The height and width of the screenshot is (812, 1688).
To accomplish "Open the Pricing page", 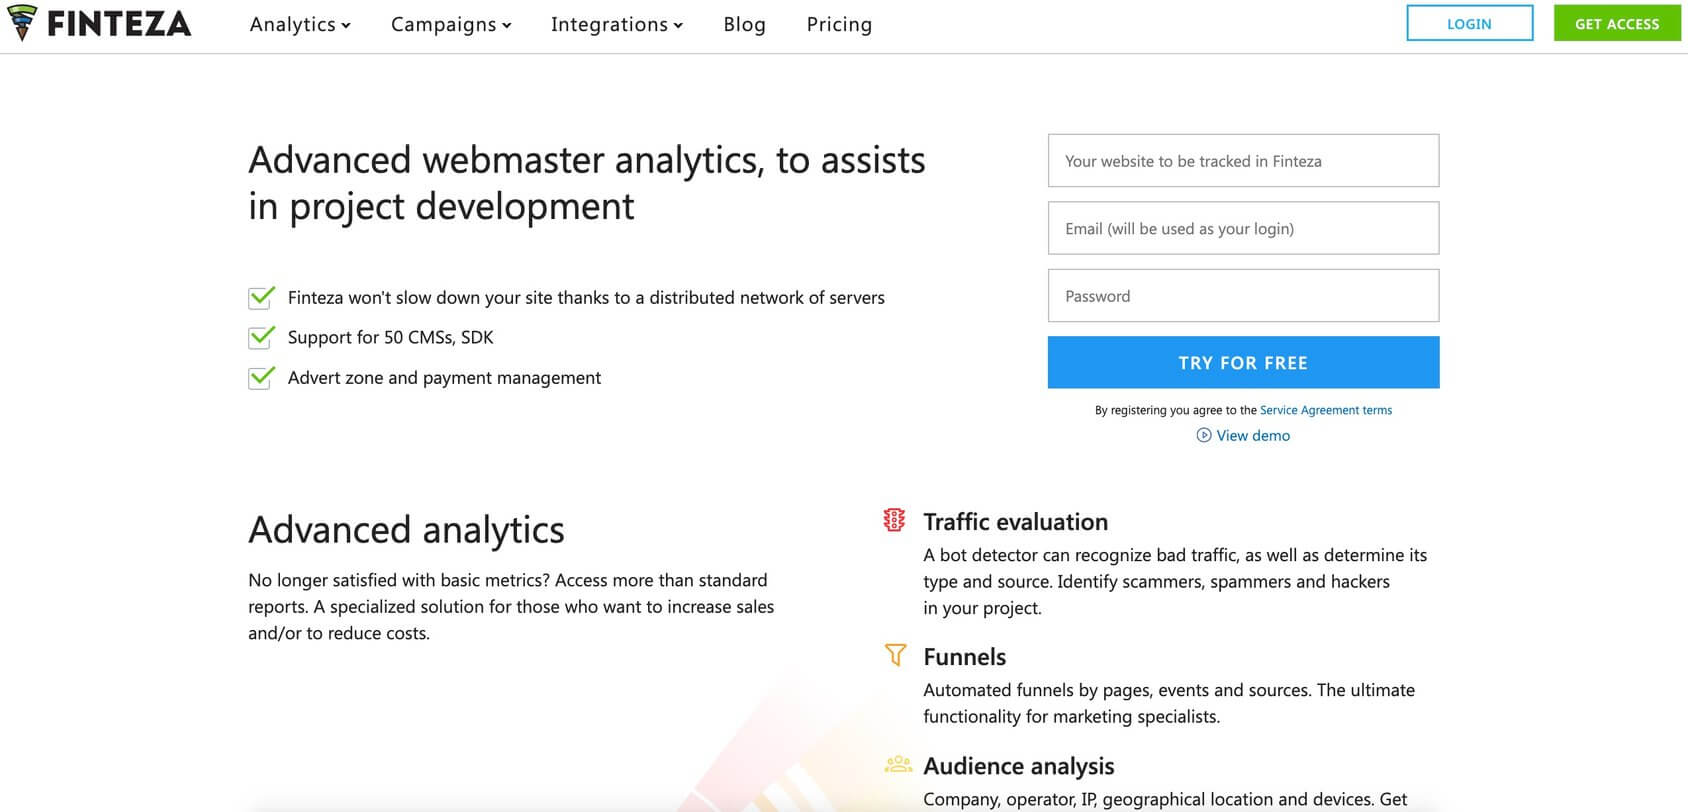I will (x=839, y=24).
